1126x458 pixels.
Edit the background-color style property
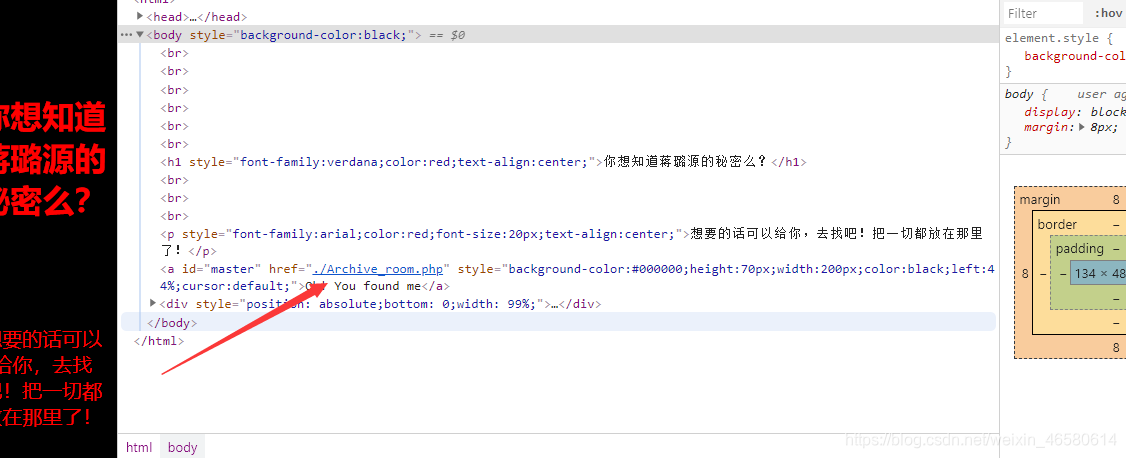(x=1074, y=56)
